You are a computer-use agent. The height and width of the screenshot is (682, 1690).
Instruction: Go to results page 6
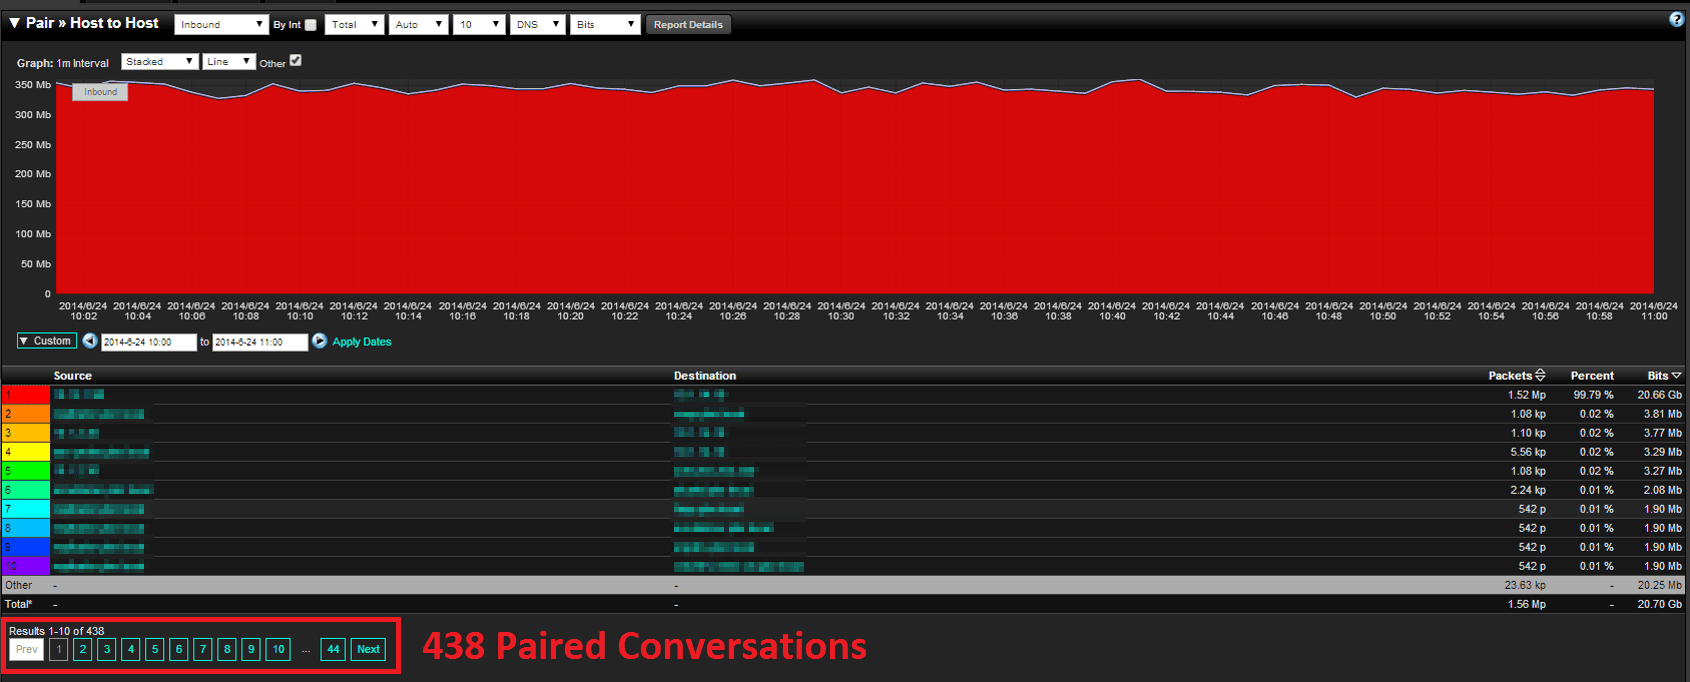coord(179,649)
